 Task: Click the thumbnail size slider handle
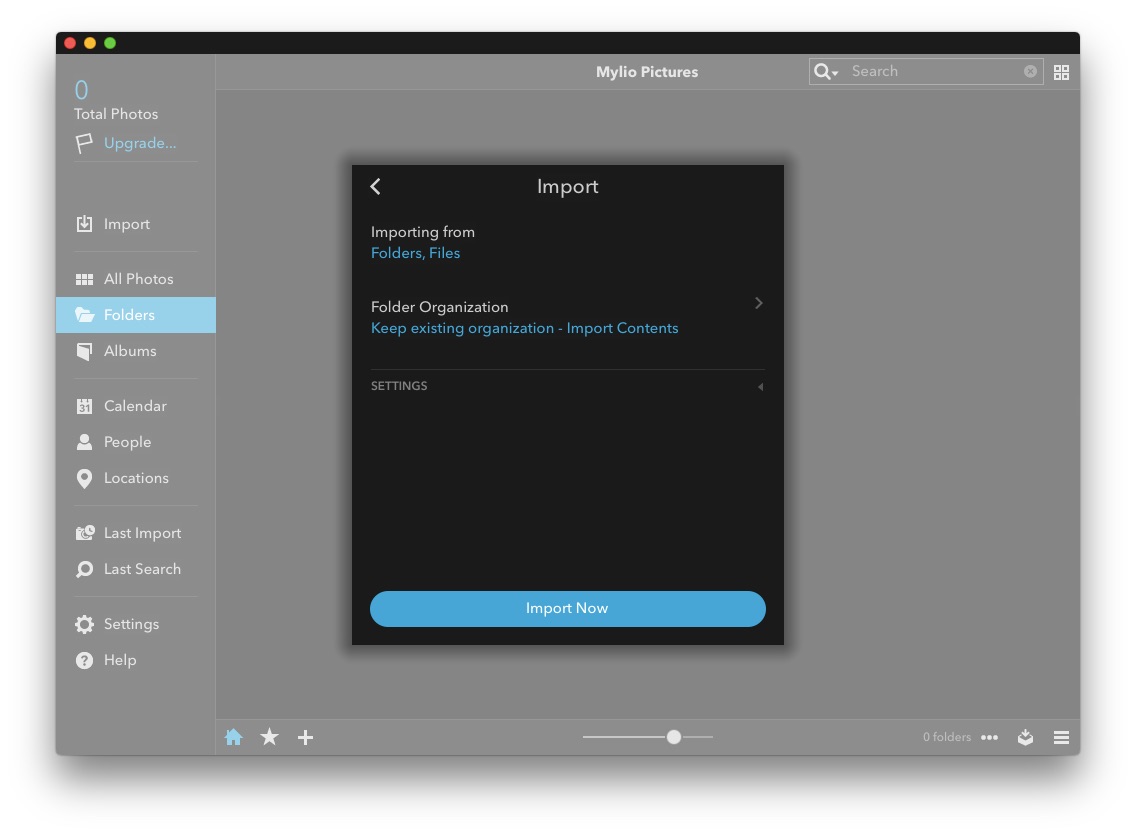pyautogui.click(x=674, y=737)
